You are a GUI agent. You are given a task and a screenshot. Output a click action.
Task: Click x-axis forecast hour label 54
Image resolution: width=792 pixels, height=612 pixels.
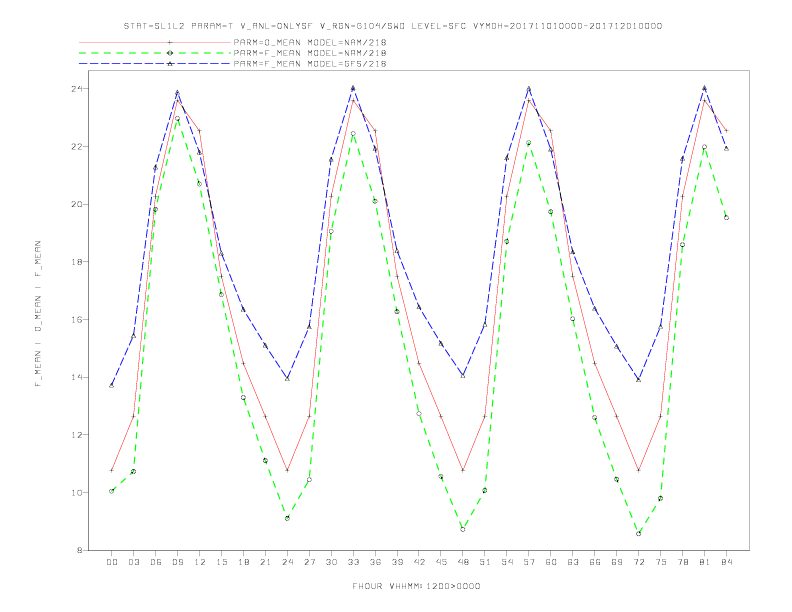tap(507, 562)
